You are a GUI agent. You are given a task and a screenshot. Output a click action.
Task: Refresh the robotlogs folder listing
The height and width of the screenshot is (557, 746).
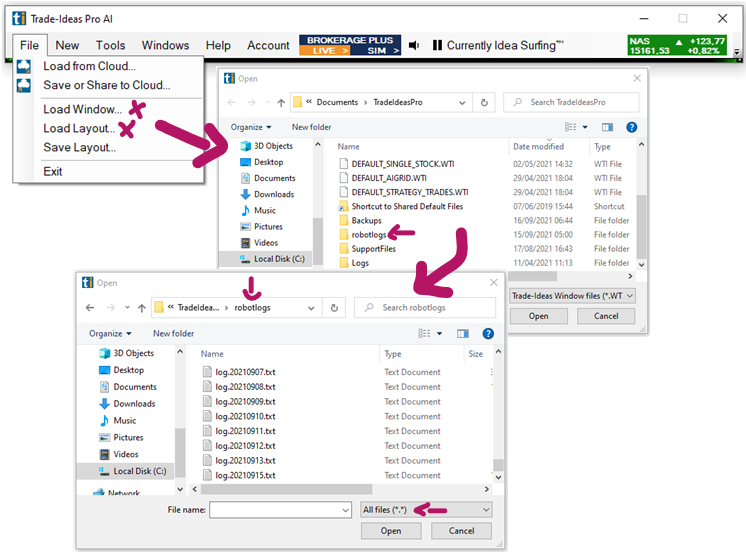tap(333, 308)
